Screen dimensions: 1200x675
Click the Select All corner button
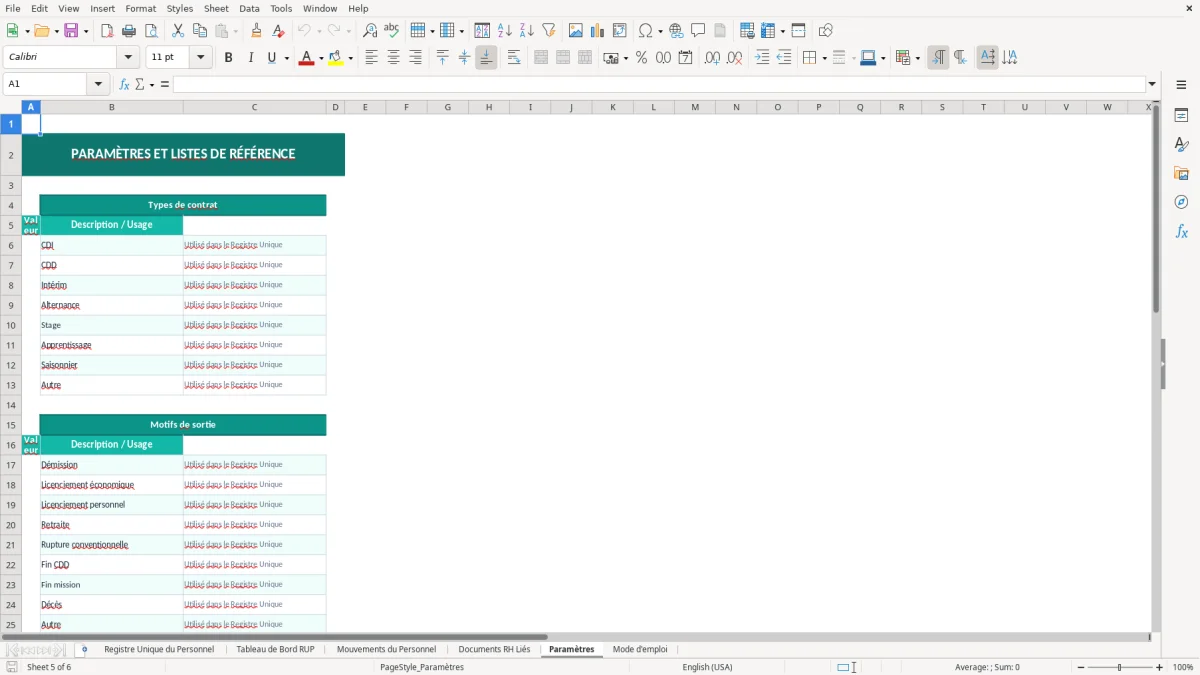(11, 107)
